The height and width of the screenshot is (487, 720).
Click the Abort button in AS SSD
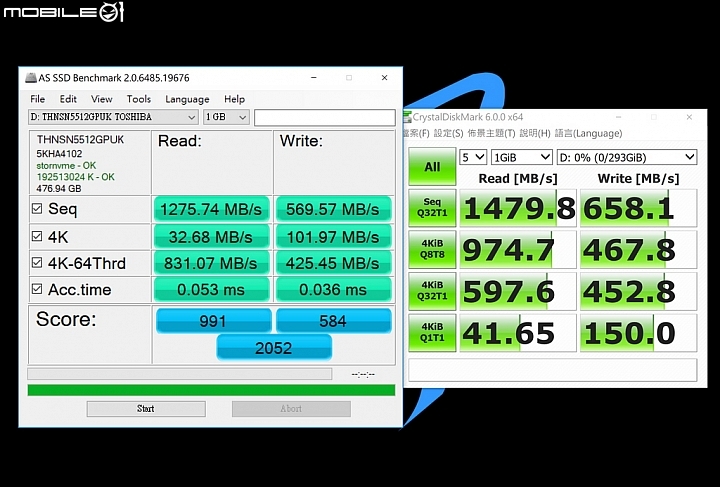click(x=291, y=409)
